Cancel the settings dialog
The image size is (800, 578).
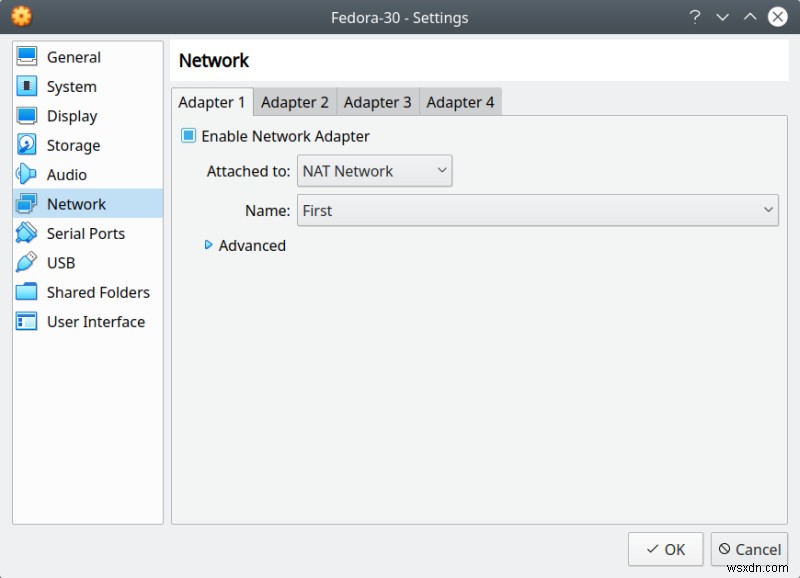[749, 549]
